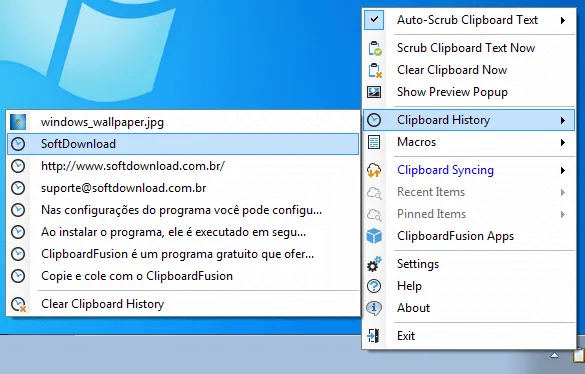
Task: Select the 'Ao instalar o programa' entry
Action: click(x=183, y=232)
